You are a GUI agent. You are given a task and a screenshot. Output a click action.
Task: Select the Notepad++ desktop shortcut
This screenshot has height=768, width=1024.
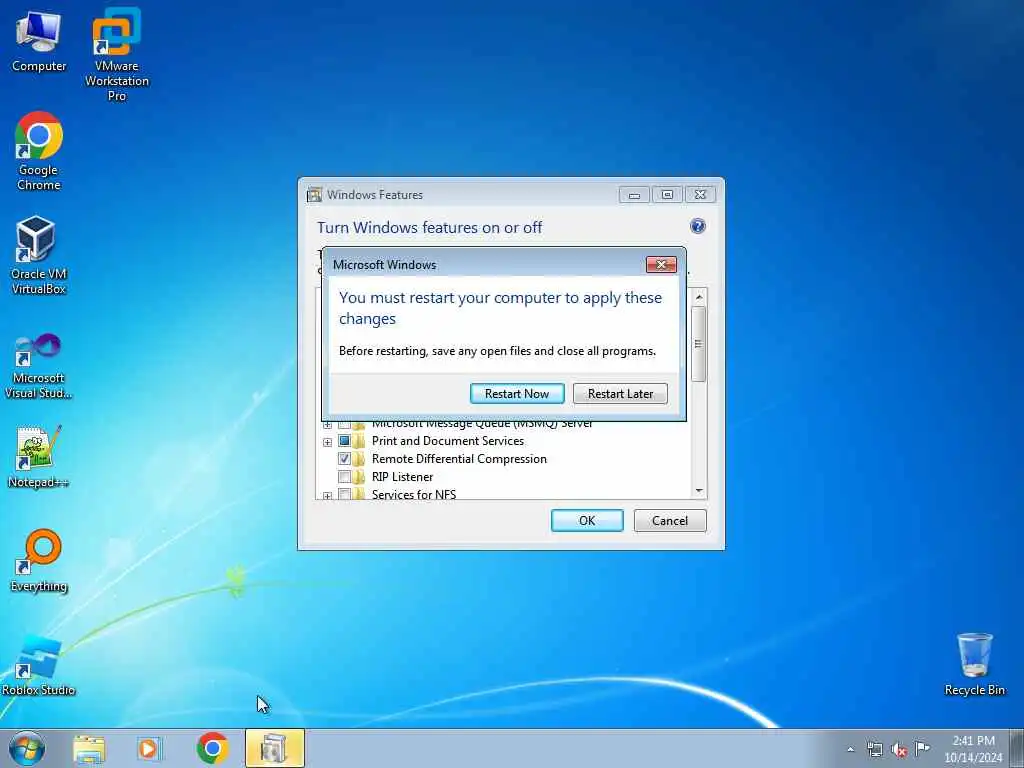pyautogui.click(x=39, y=456)
